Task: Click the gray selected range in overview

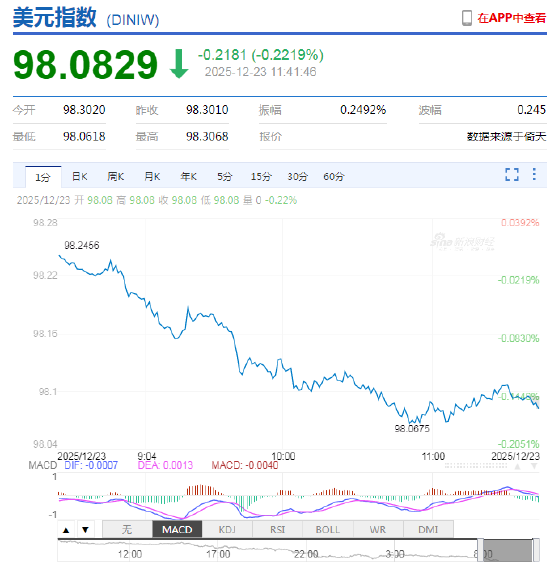Action: pos(508,551)
